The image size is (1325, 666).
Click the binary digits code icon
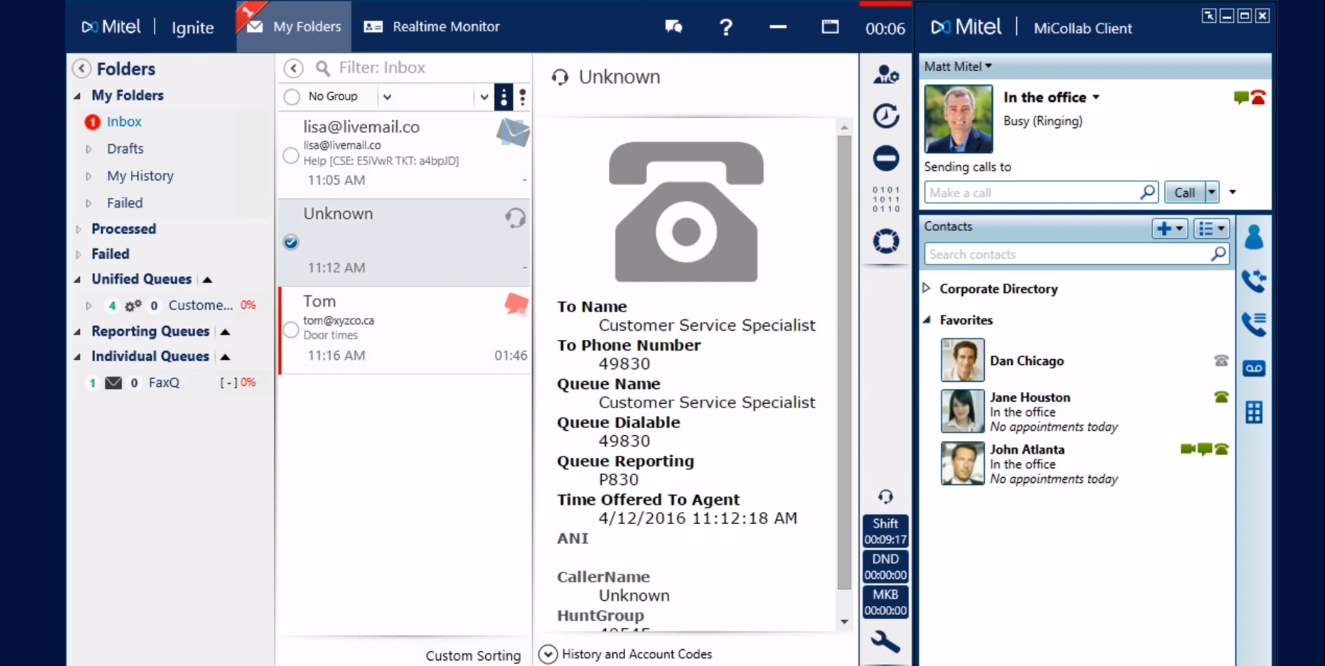(x=886, y=199)
